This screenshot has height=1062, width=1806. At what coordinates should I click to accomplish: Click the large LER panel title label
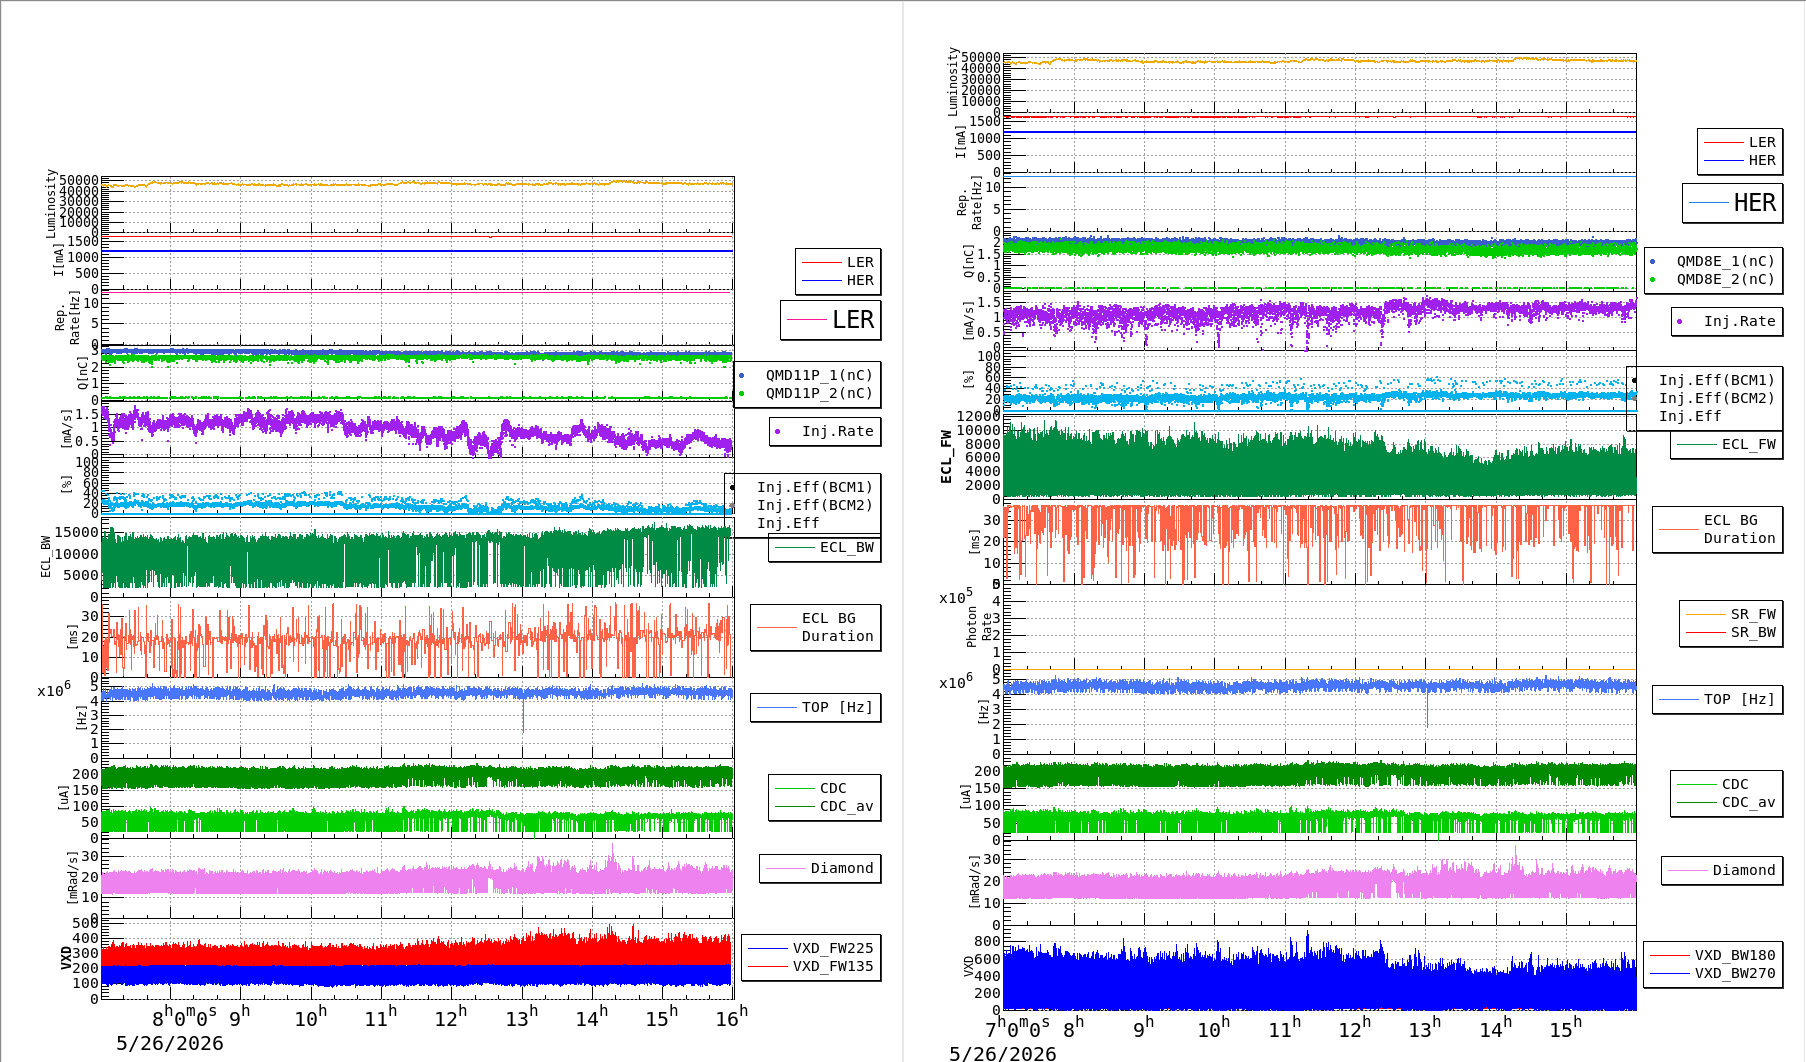[853, 320]
